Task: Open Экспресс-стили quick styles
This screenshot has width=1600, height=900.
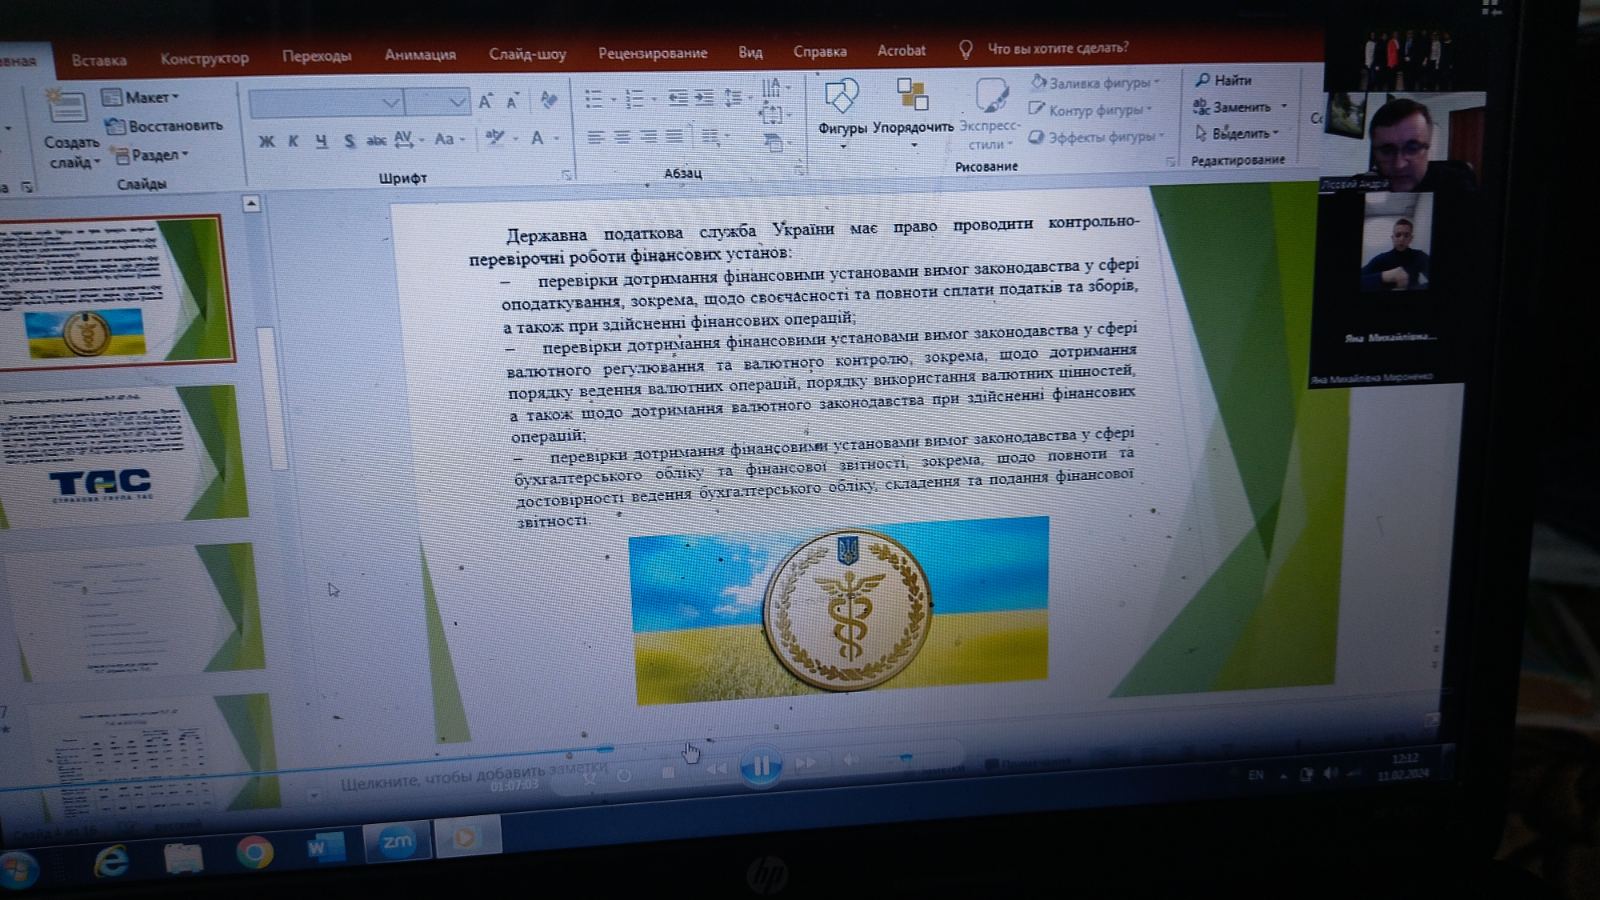Action: pyautogui.click(x=990, y=113)
